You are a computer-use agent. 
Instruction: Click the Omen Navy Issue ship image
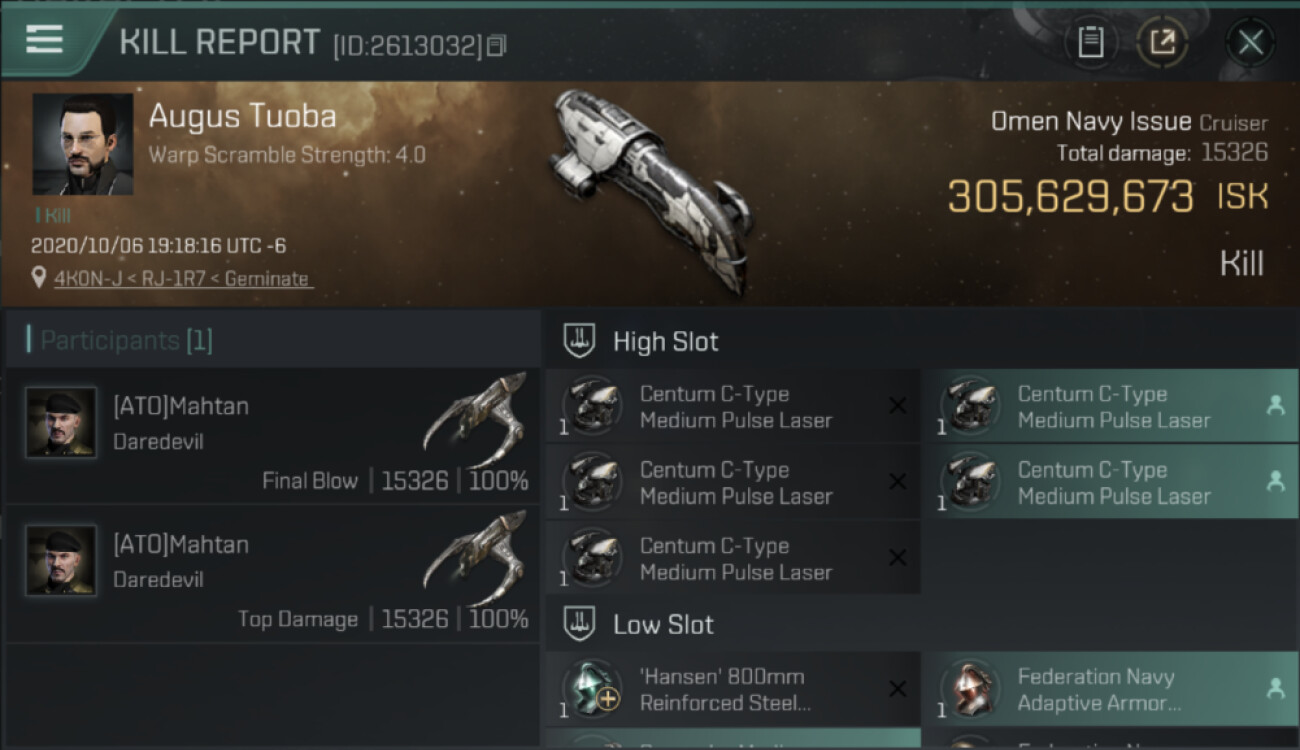coord(651,191)
